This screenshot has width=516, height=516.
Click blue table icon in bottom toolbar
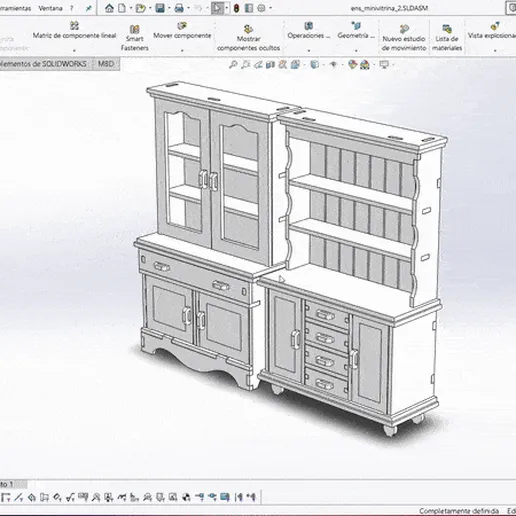225,498
